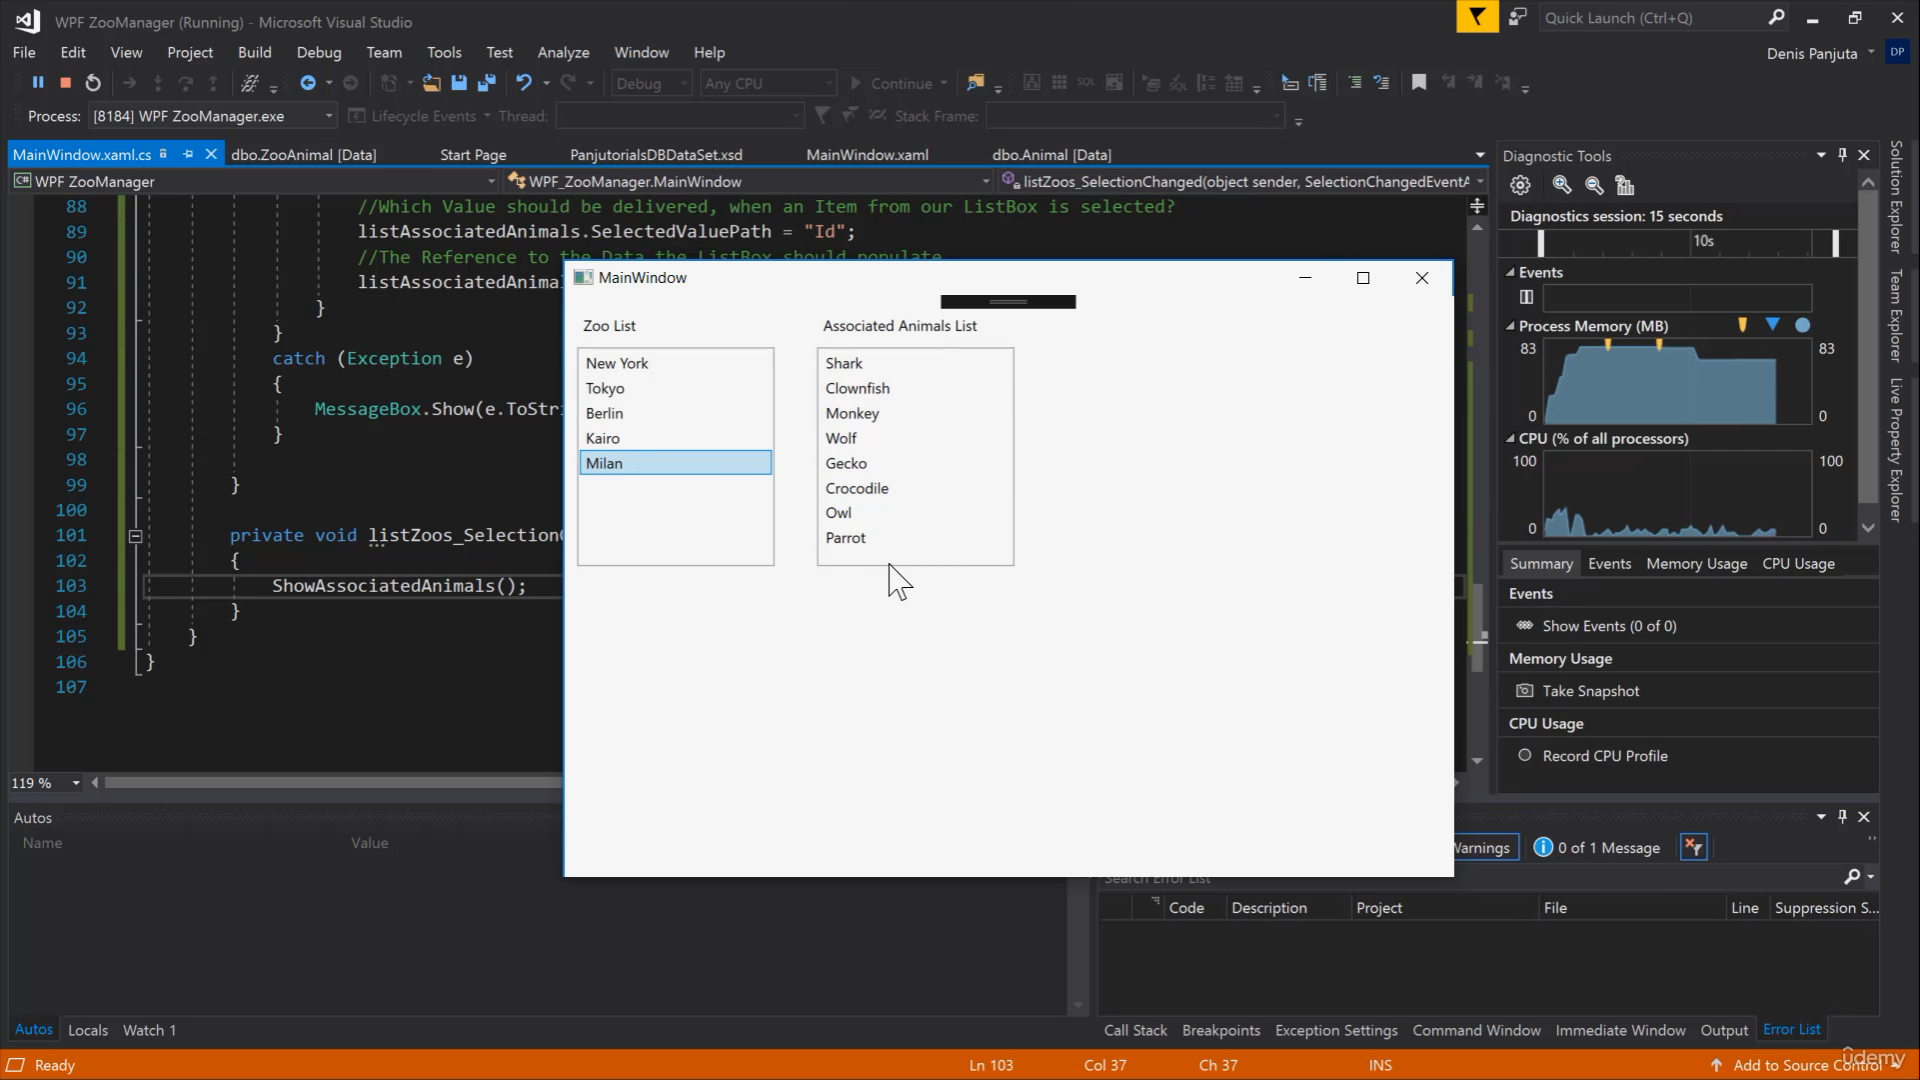
Task: Click the editor horizontal scrollbar thumb
Action: click(x=335, y=783)
